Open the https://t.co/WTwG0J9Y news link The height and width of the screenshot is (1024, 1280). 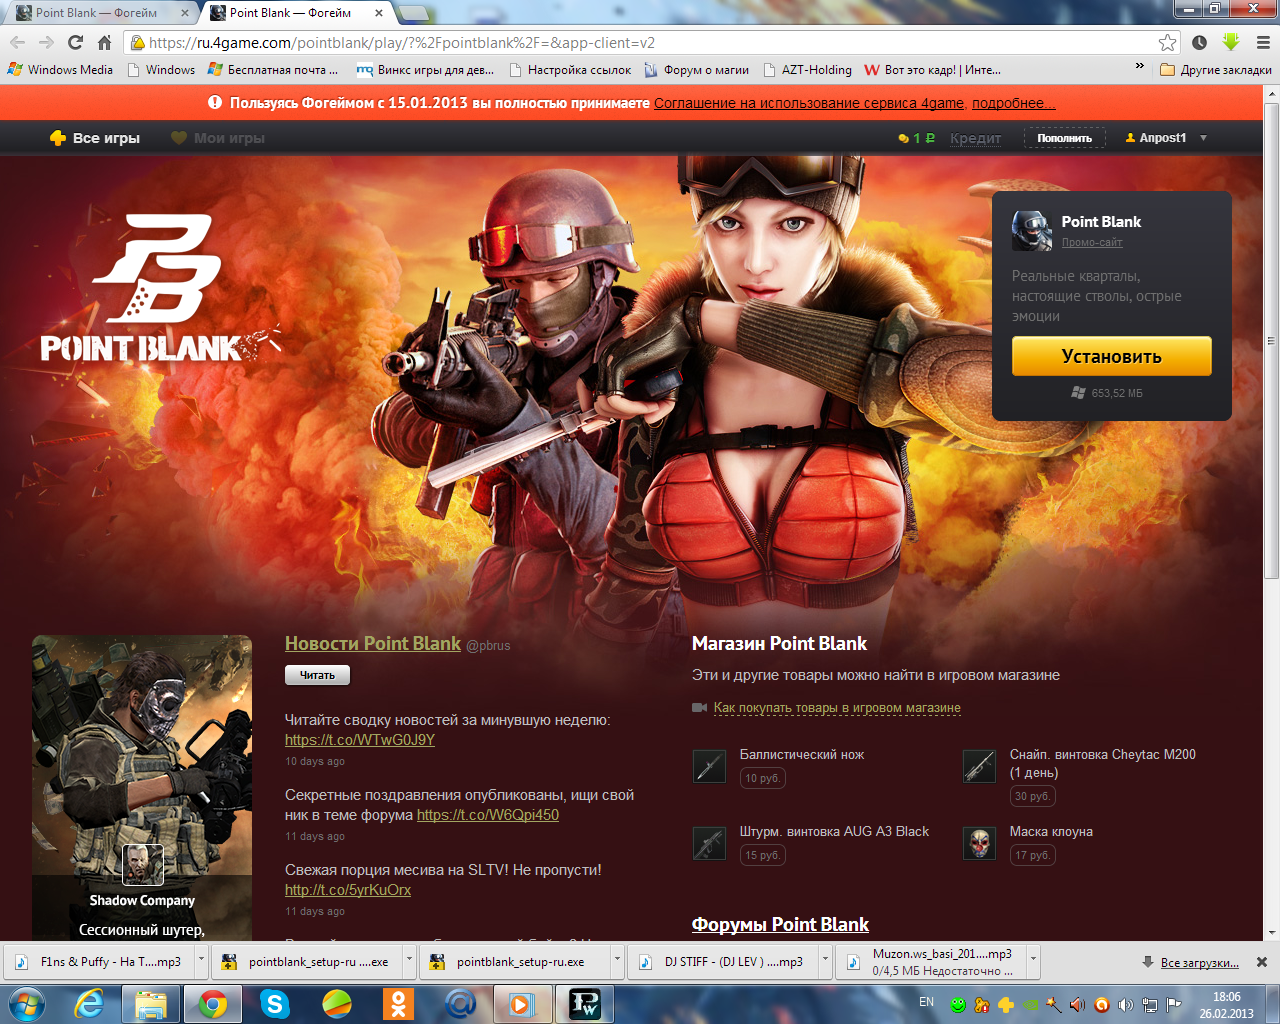[359, 740]
